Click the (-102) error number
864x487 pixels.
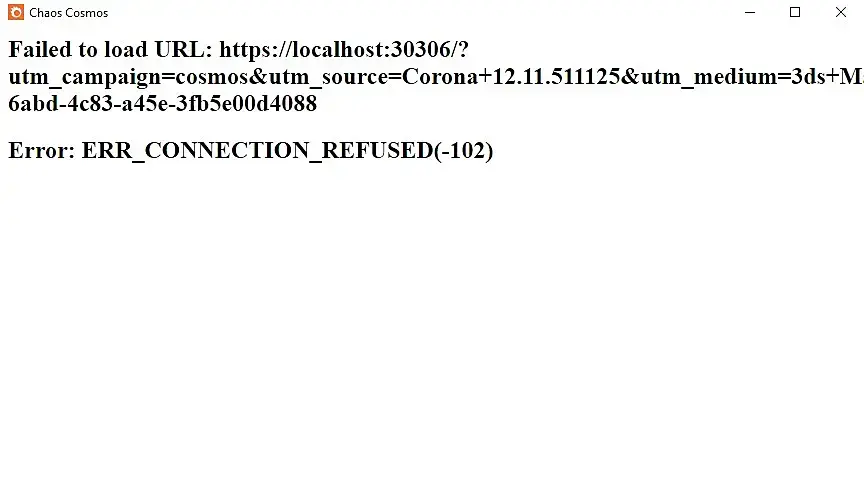point(463,151)
